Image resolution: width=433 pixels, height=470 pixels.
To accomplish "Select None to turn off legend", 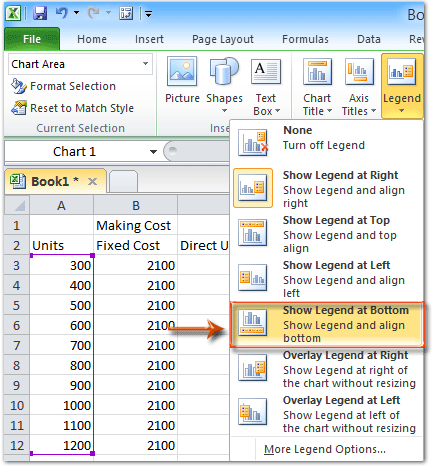I will pos(326,142).
